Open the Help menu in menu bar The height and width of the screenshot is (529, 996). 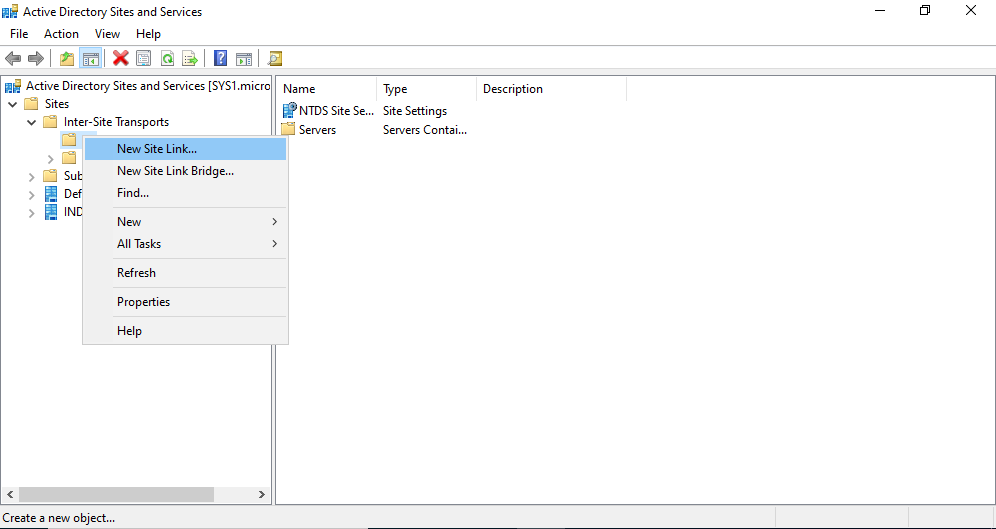pos(148,34)
